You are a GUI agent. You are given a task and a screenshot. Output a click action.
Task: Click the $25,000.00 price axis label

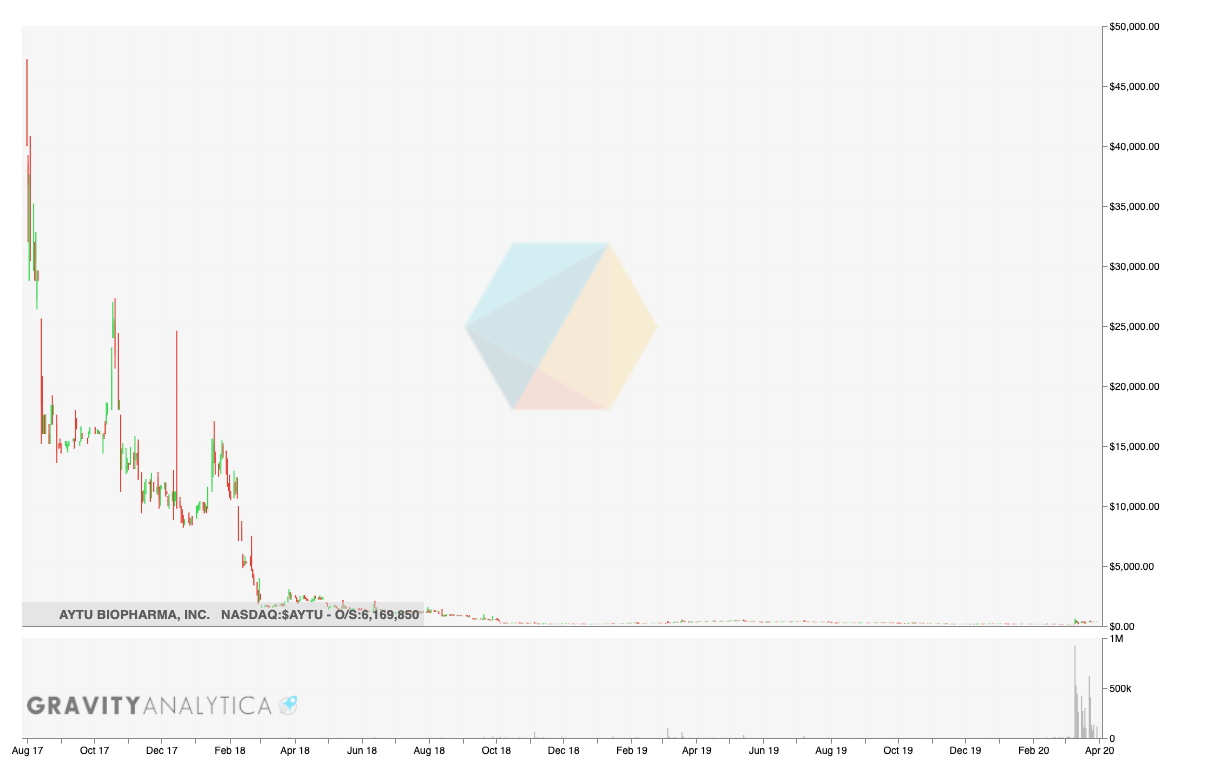[1134, 327]
